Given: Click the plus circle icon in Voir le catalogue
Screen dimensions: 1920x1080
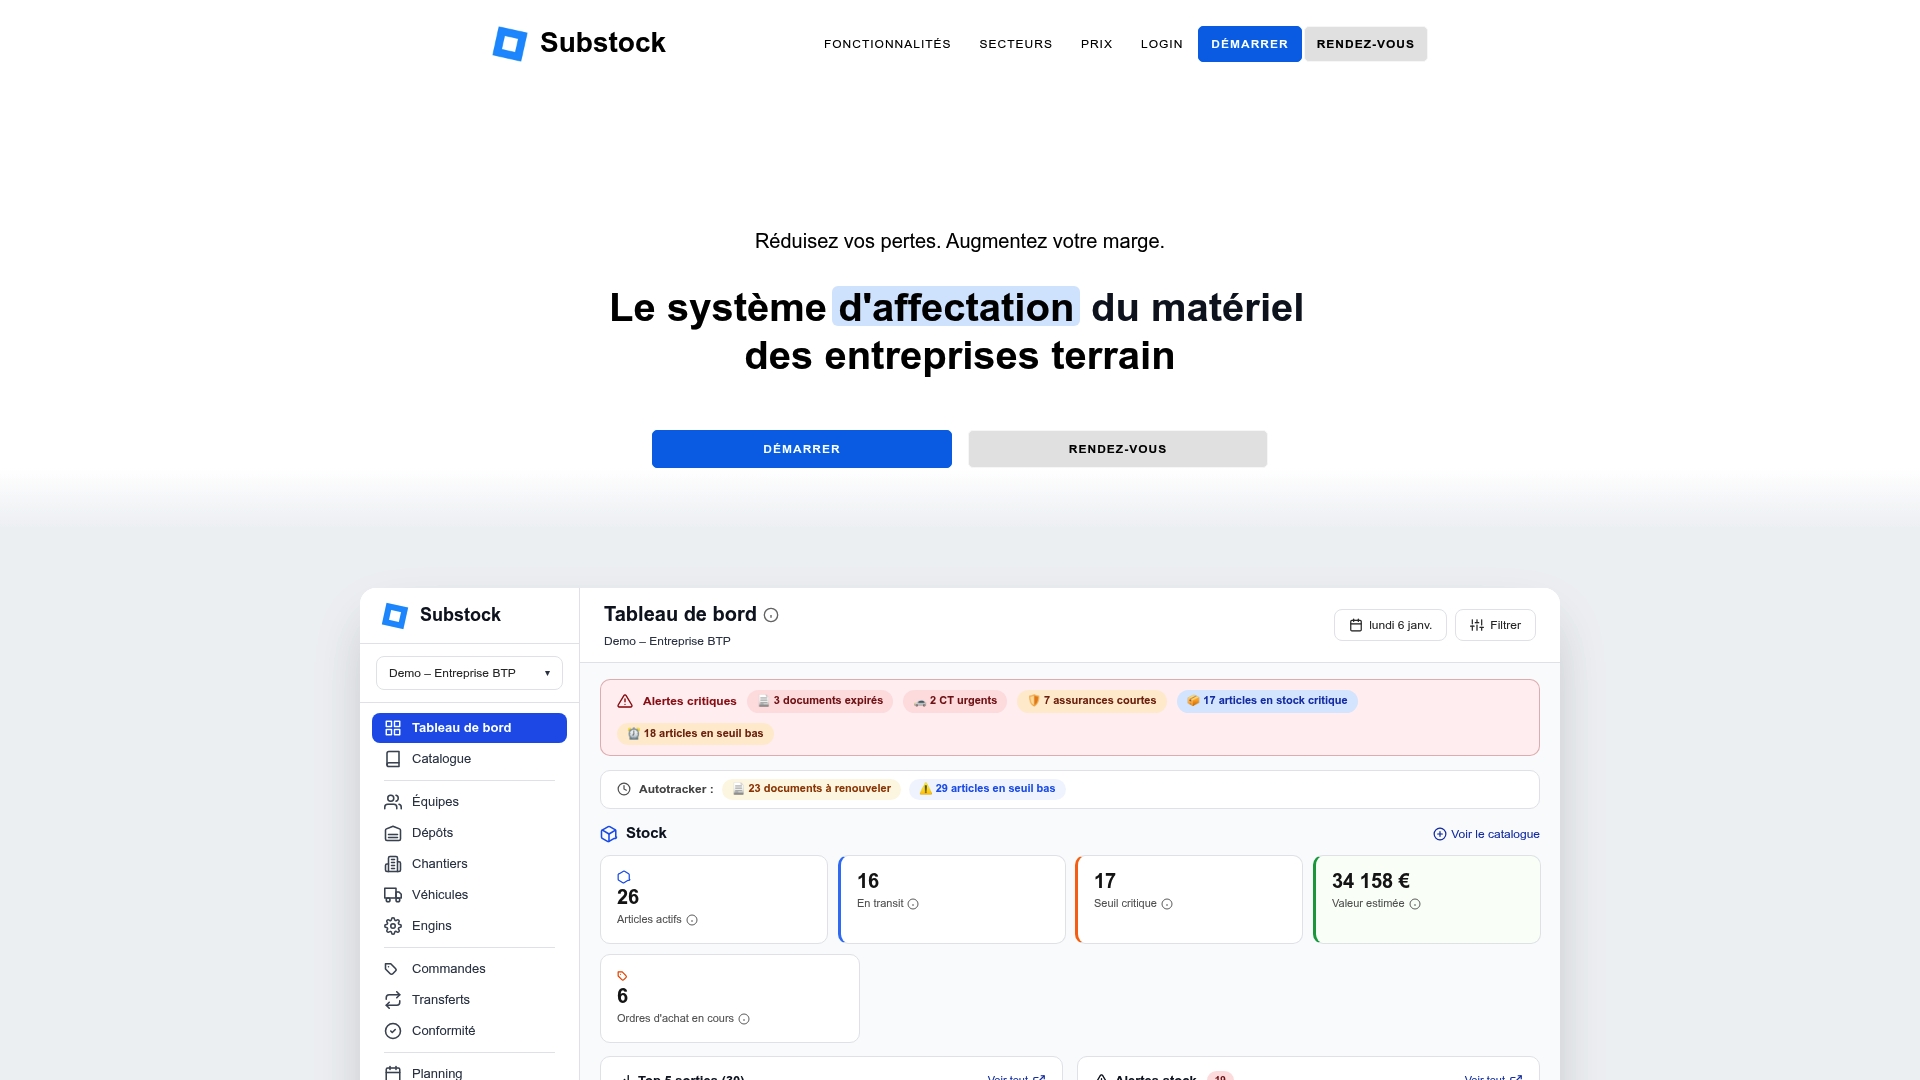Looking at the screenshot, I should point(1440,834).
